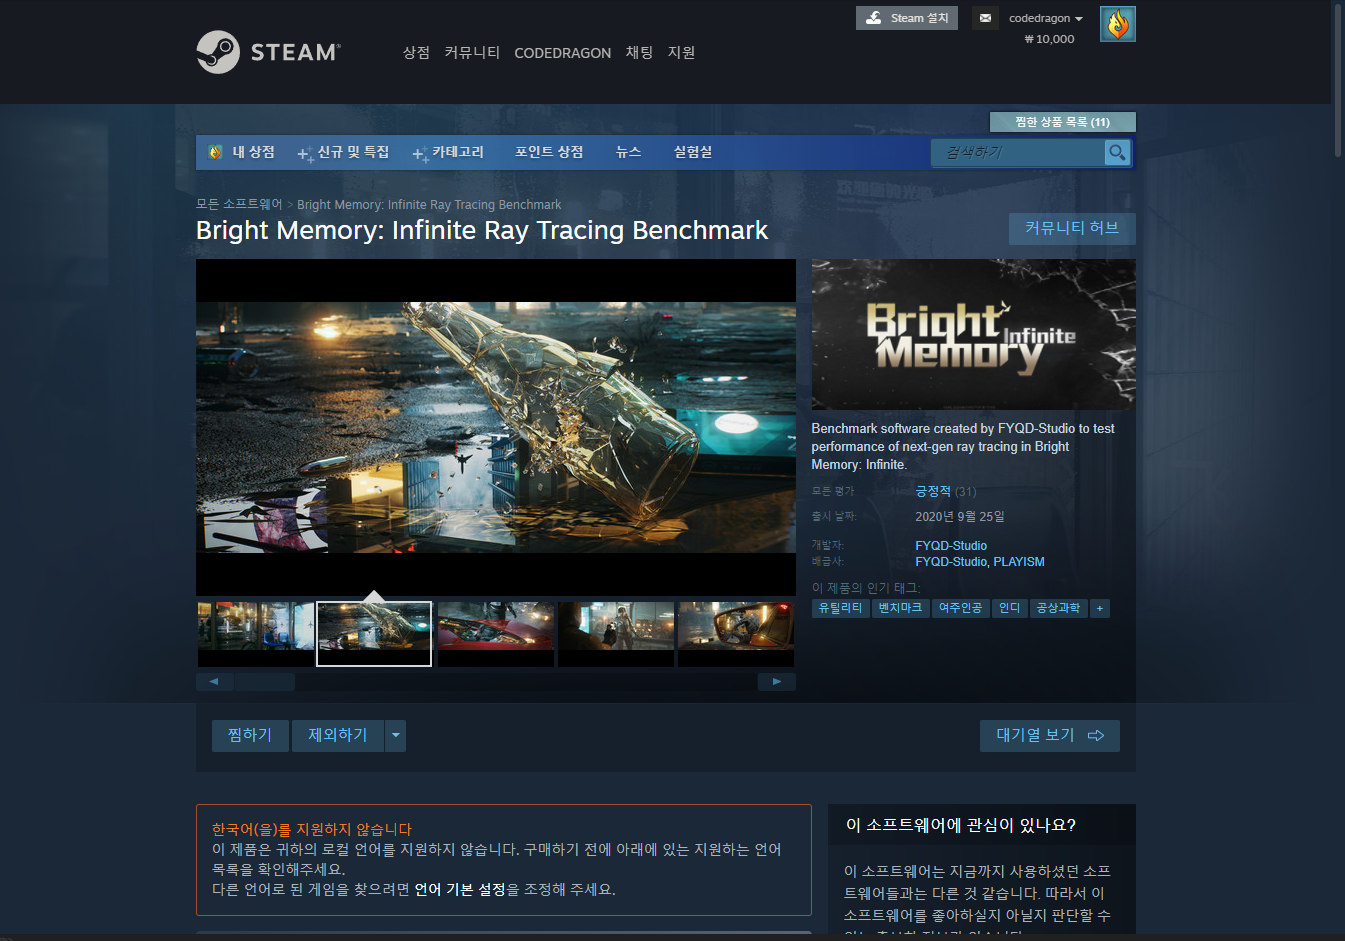Open the 언어 기본 설정 link

click(x=460, y=889)
